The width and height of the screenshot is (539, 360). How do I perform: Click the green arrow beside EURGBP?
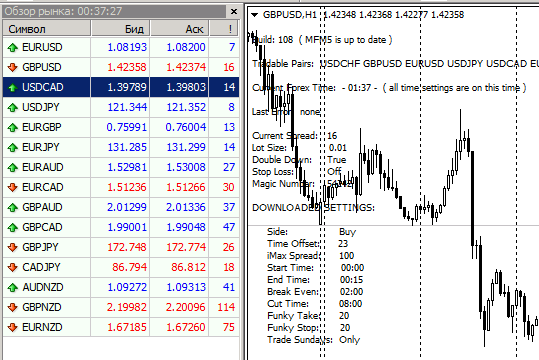pos(13,128)
